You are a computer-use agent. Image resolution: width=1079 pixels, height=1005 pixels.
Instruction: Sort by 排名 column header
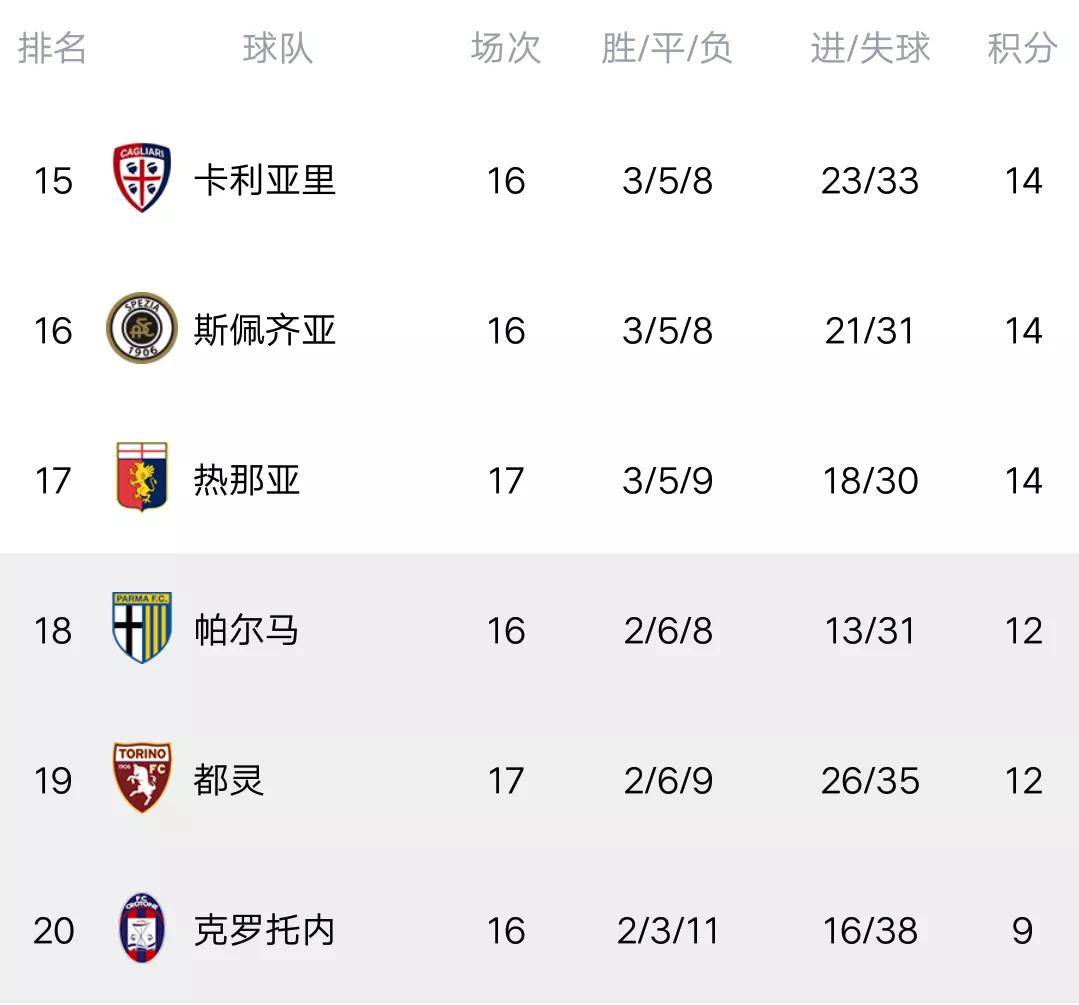[x=52, y=48]
